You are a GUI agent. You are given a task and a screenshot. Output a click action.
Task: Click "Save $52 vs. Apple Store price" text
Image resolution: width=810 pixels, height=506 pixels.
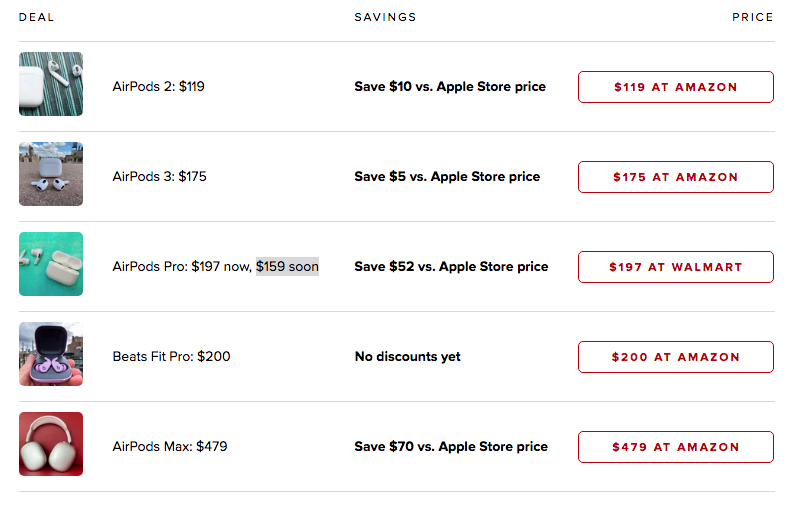[x=451, y=267]
